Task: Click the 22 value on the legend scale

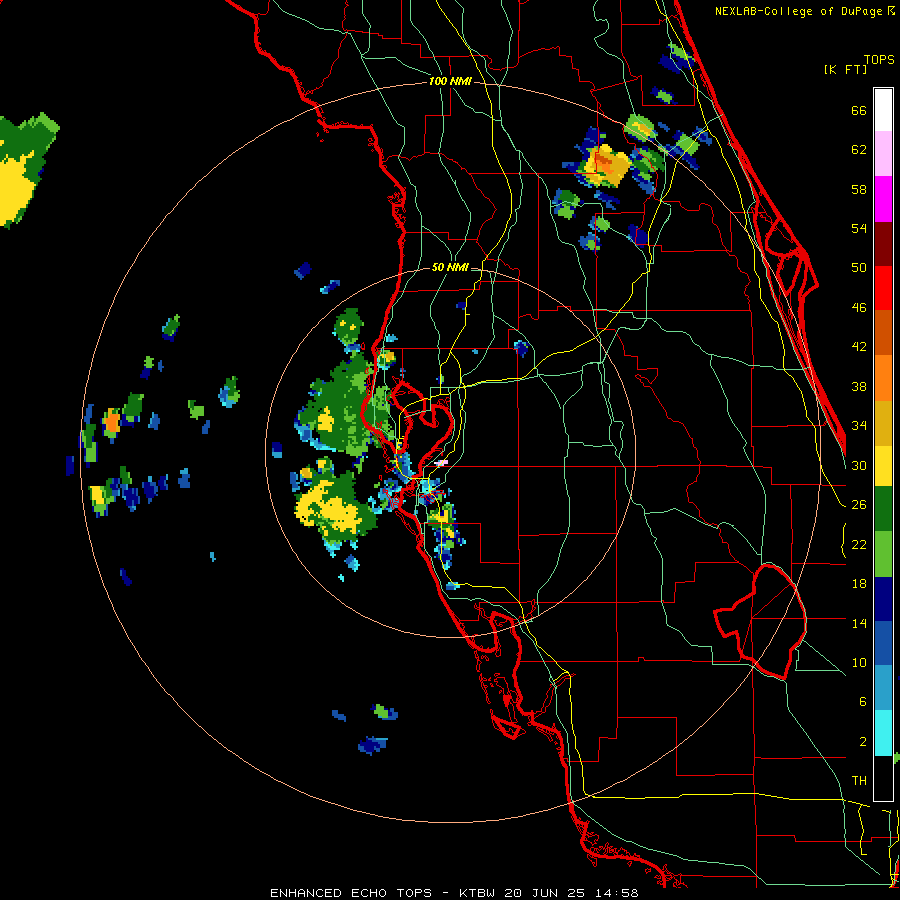Action: pyautogui.click(x=859, y=545)
